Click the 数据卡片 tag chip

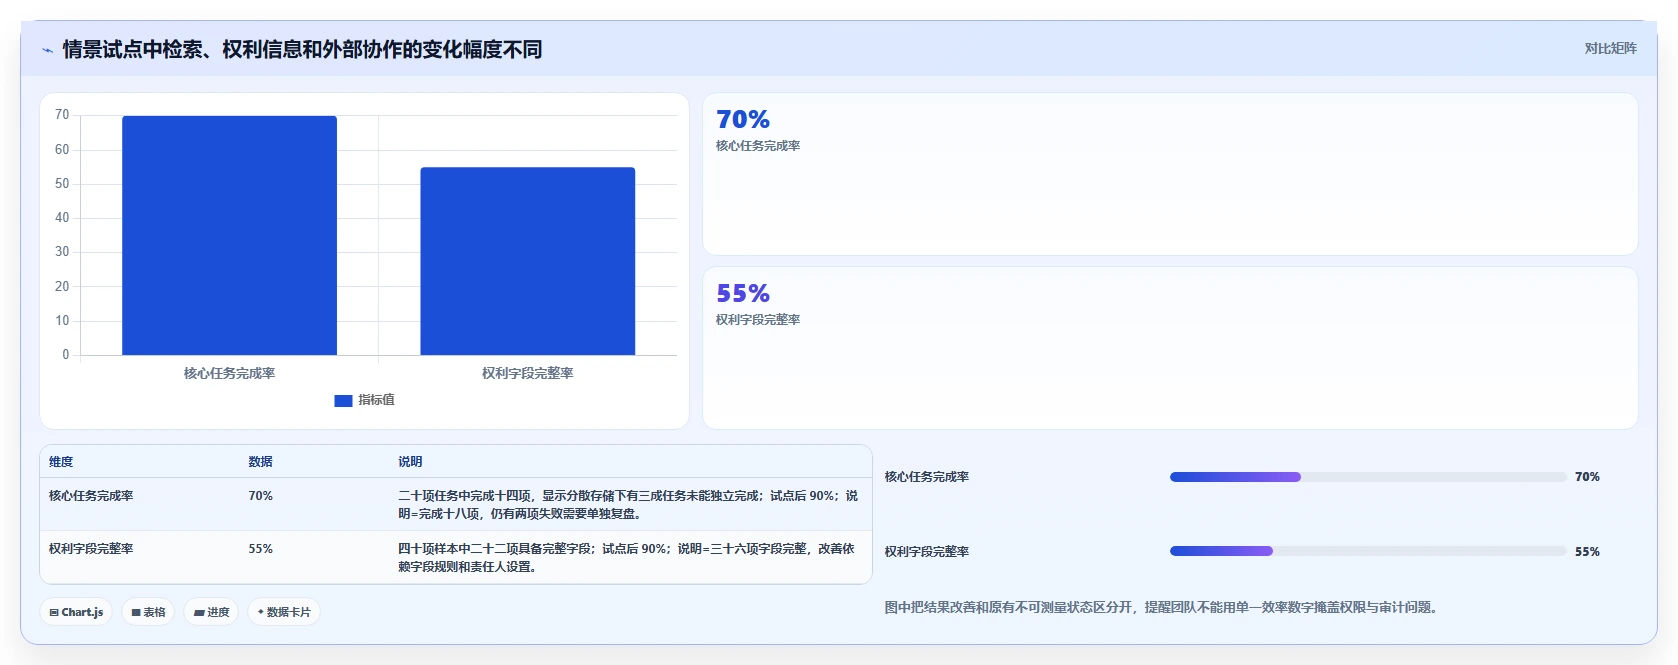(284, 612)
